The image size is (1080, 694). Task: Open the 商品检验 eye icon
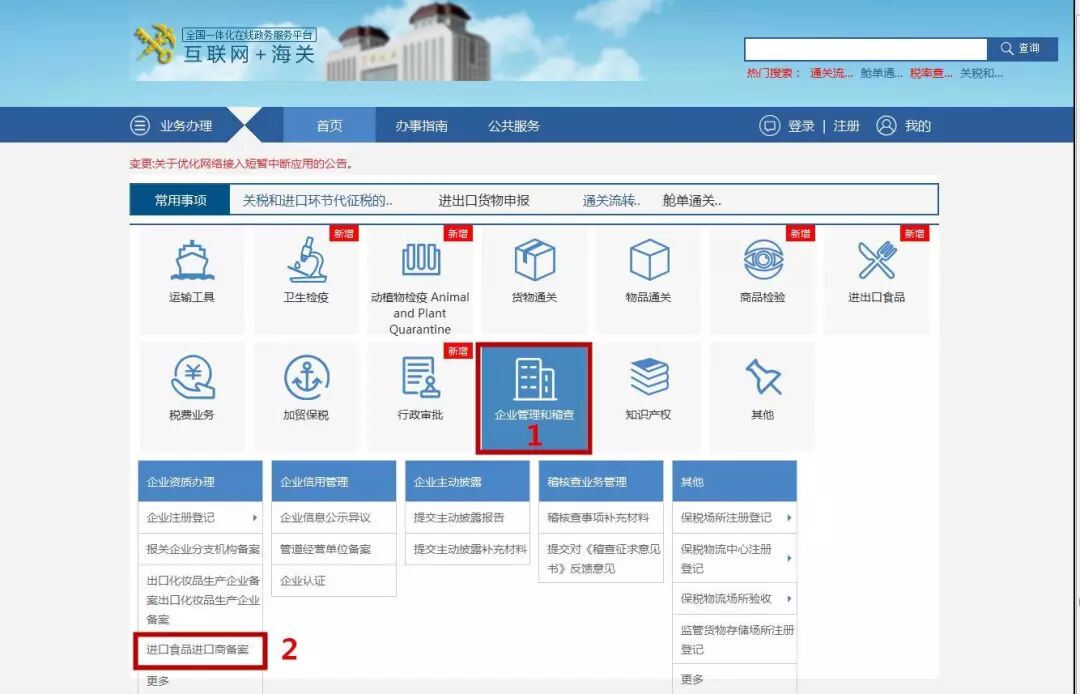(x=763, y=260)
